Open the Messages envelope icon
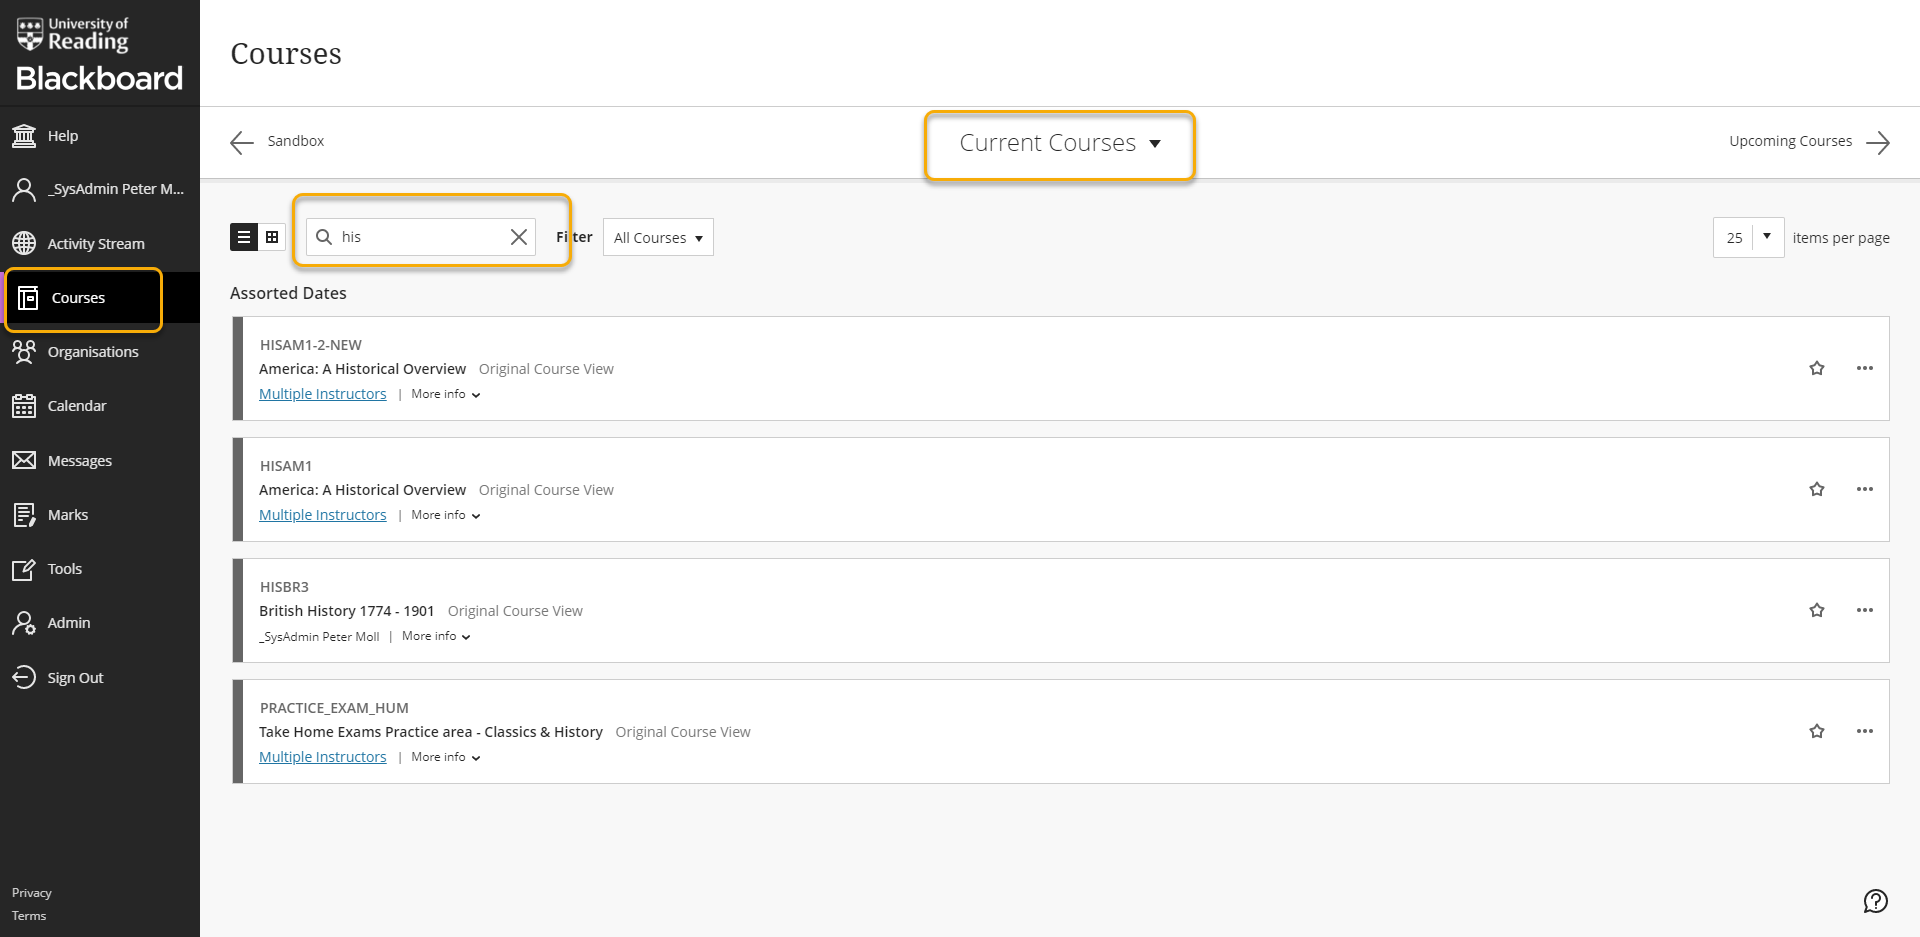The height and width of the screenshot is (937, 1920). point(24,460)
